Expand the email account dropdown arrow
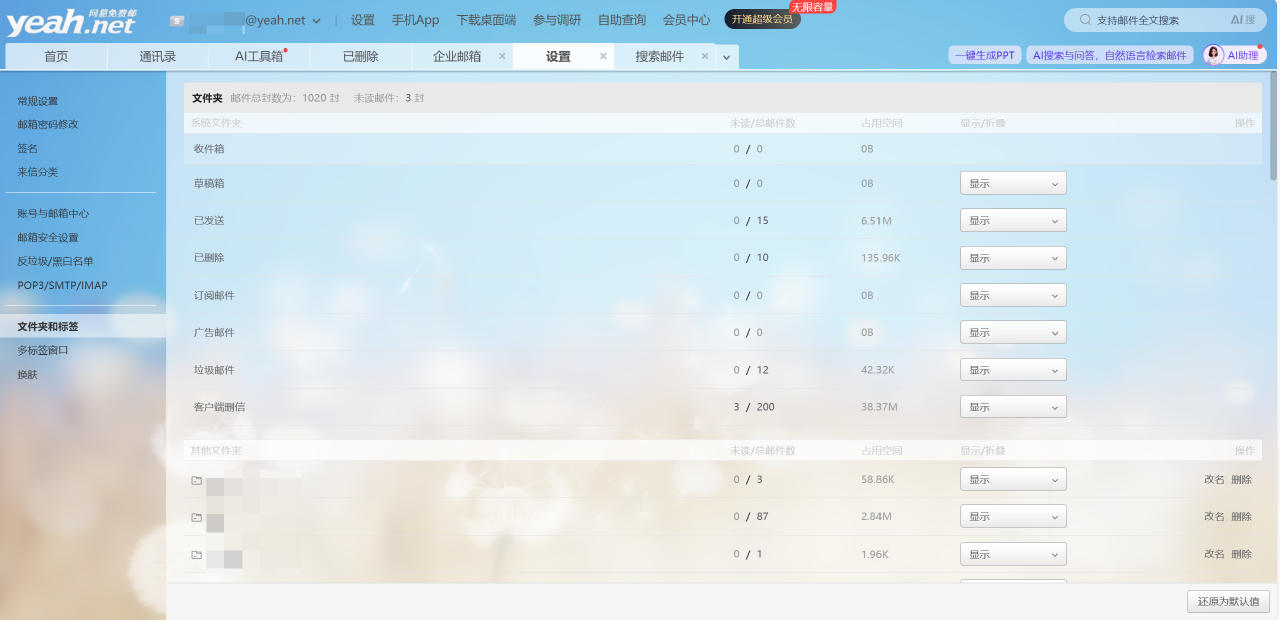Screen dimensions: 1280x620 [x=317, y=21]
